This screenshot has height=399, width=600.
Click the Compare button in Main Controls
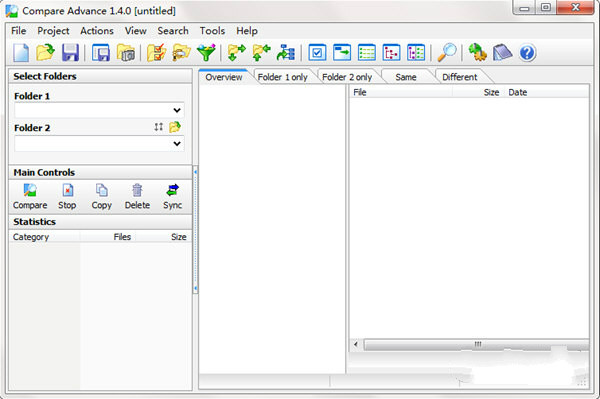[x=30, y=197]
